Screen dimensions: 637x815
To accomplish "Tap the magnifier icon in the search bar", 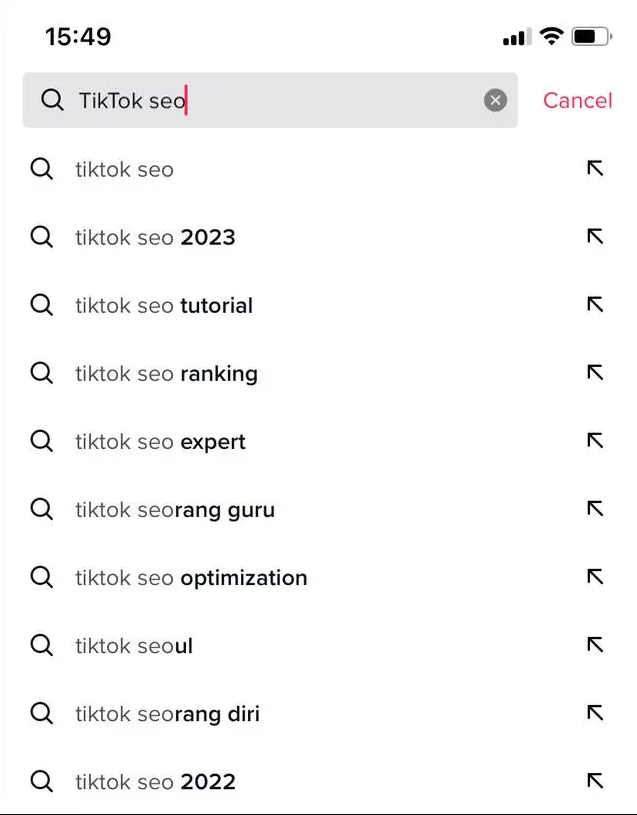I will 52,100.
